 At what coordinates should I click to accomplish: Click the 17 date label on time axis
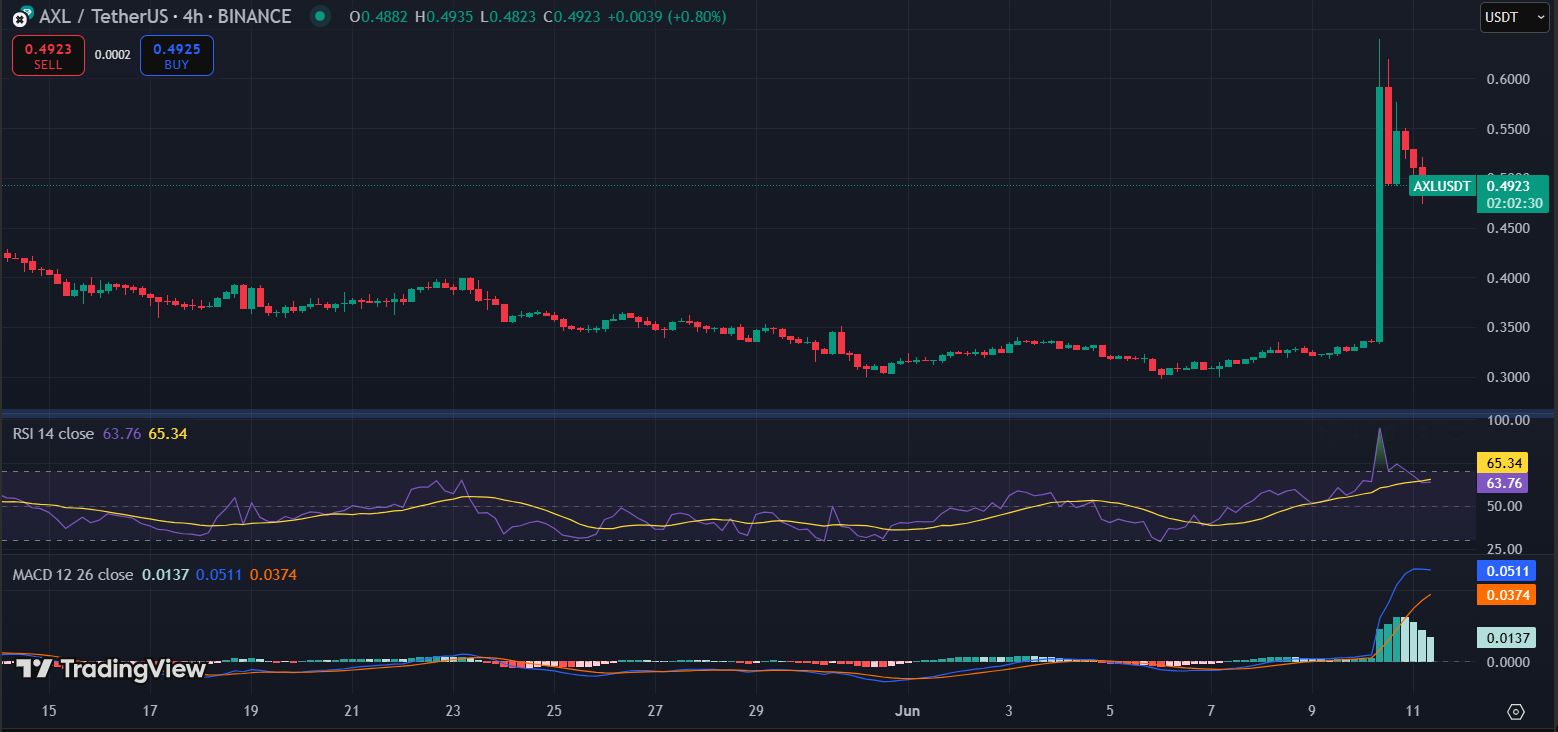(x=150, y=711)
